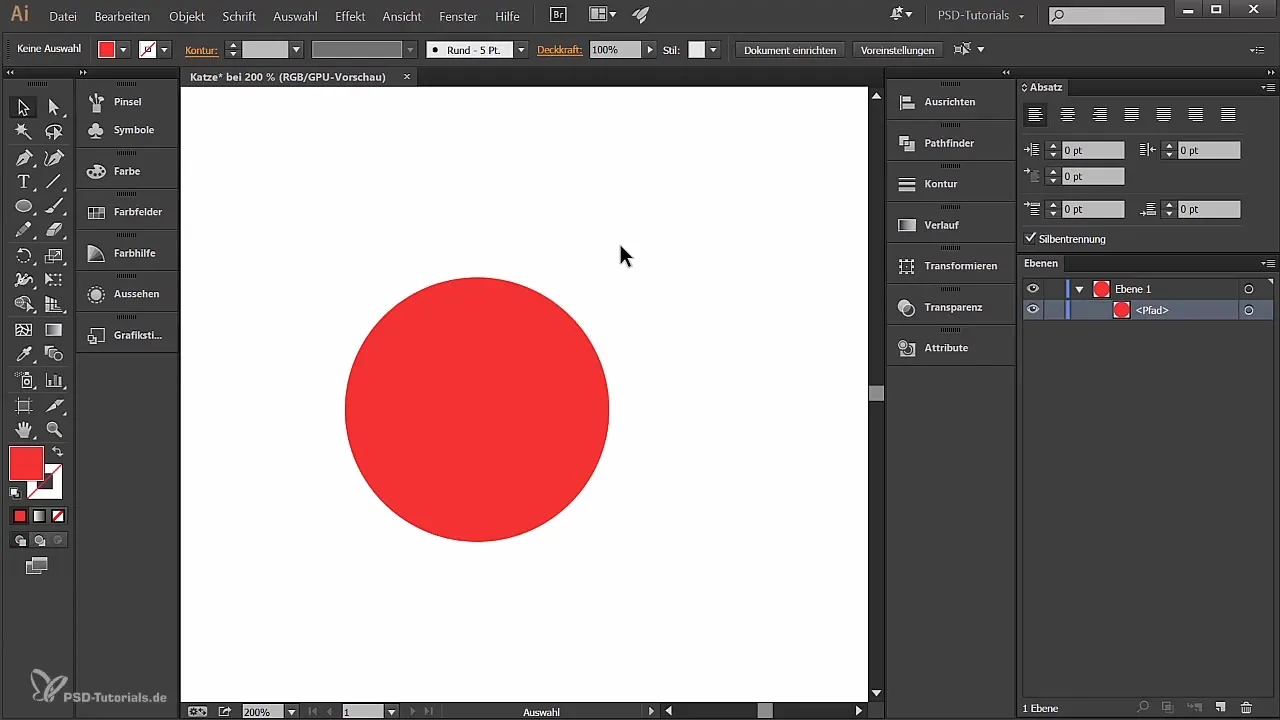Image resolution: width=1280 pixels, height=720 pixels.
Task: Select the Artboard tool
Action: [23, 405]
